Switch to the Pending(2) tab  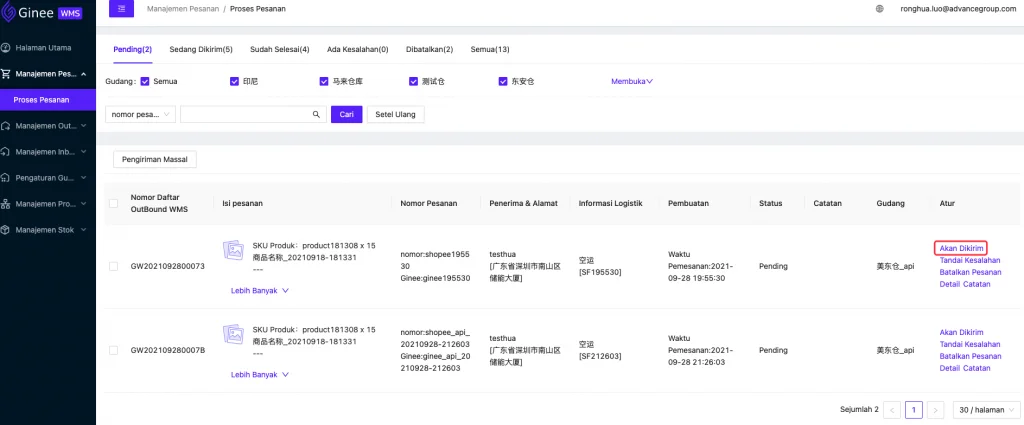coord(133,50)
